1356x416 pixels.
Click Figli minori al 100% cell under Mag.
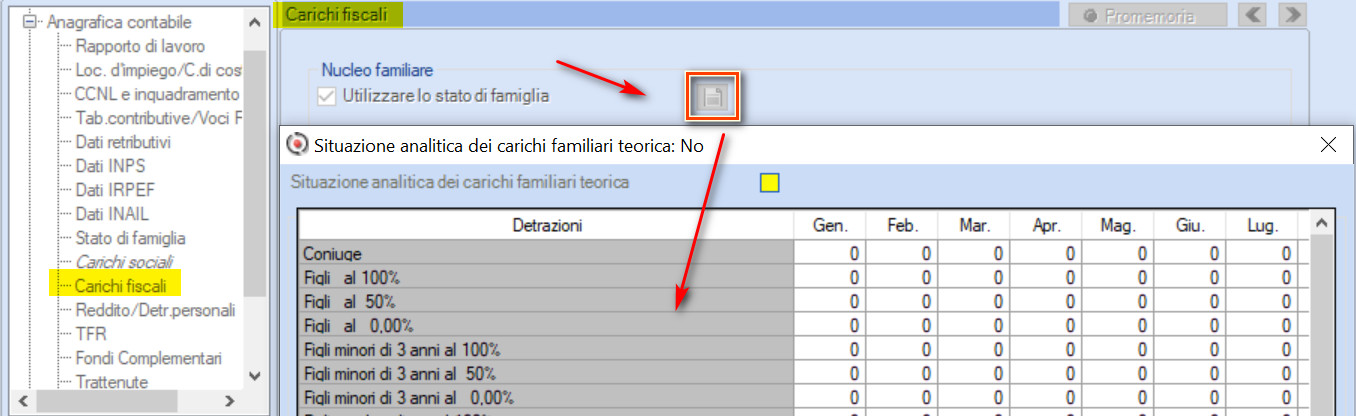pos(1118,349)
